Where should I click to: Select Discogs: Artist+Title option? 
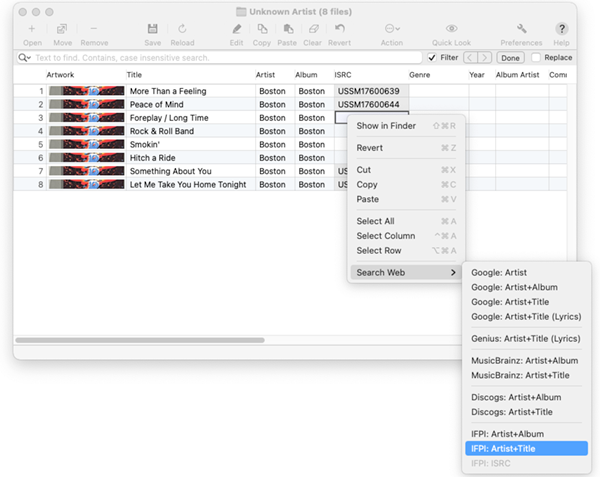pyautogui.click(x=526, y=412)
